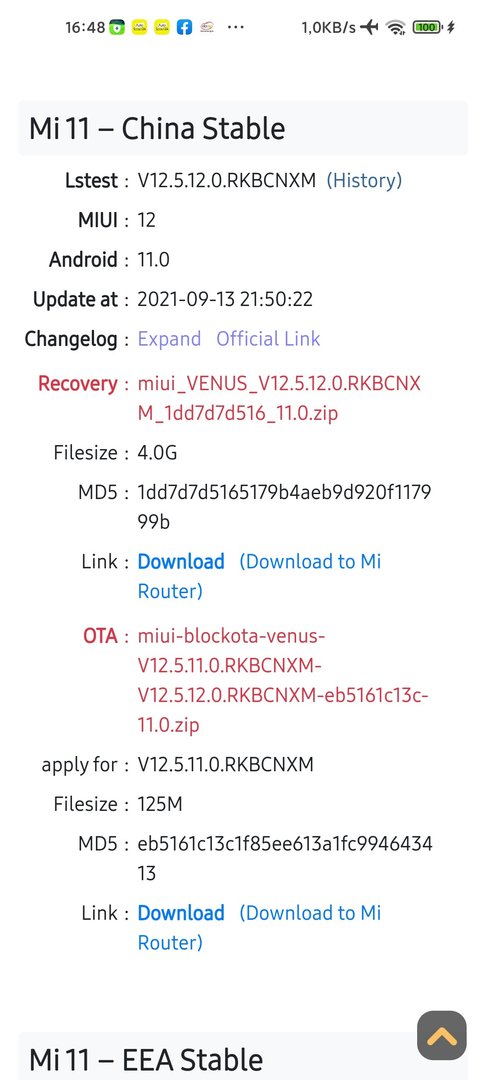Download the Recovery ROM file
486x1080 pixels.
point(181,561)
